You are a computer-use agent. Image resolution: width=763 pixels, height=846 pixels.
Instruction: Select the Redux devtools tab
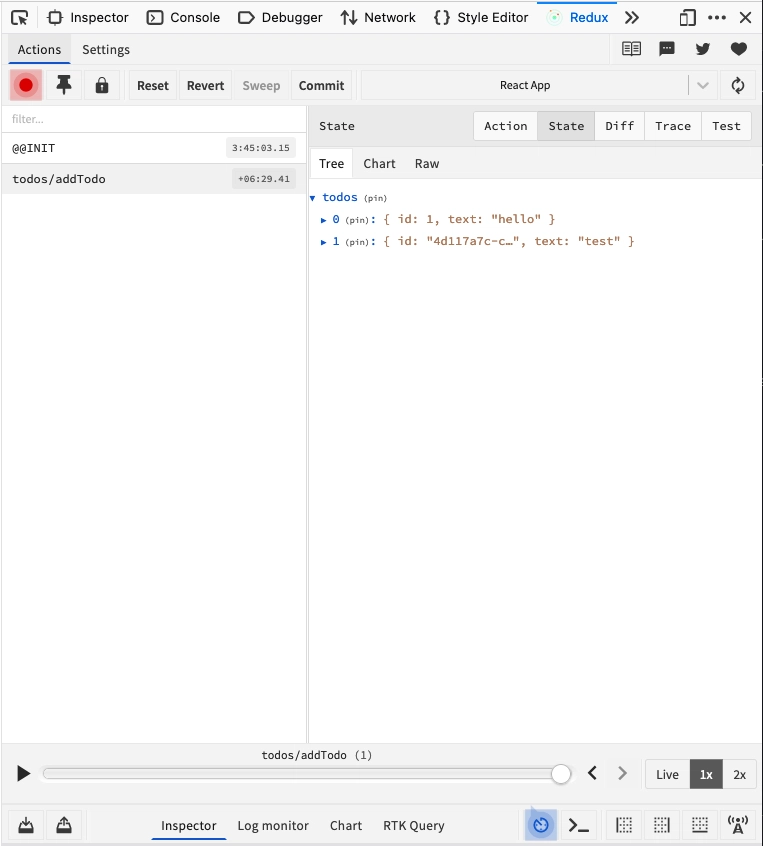click(x=577, y=17)
